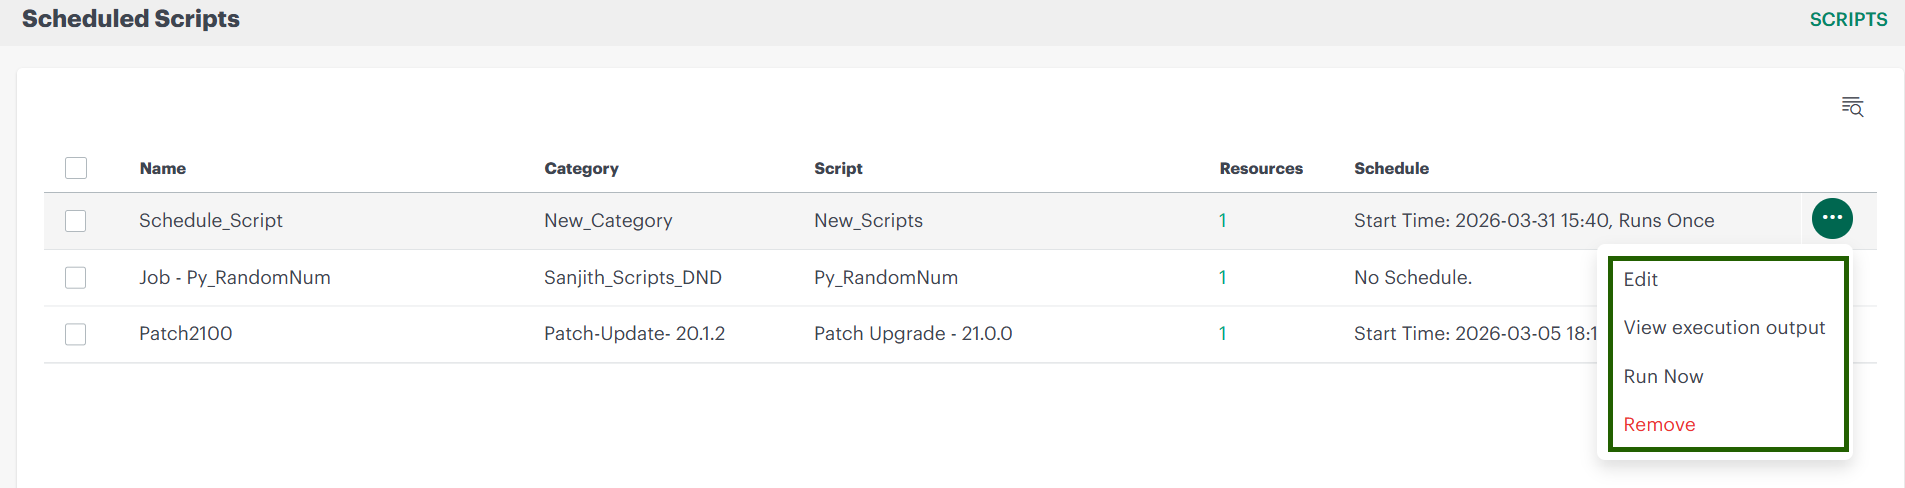1905x488 pixels.
Task: Tick the Patch2100 row checkbox
Action: tap(76, 334)
